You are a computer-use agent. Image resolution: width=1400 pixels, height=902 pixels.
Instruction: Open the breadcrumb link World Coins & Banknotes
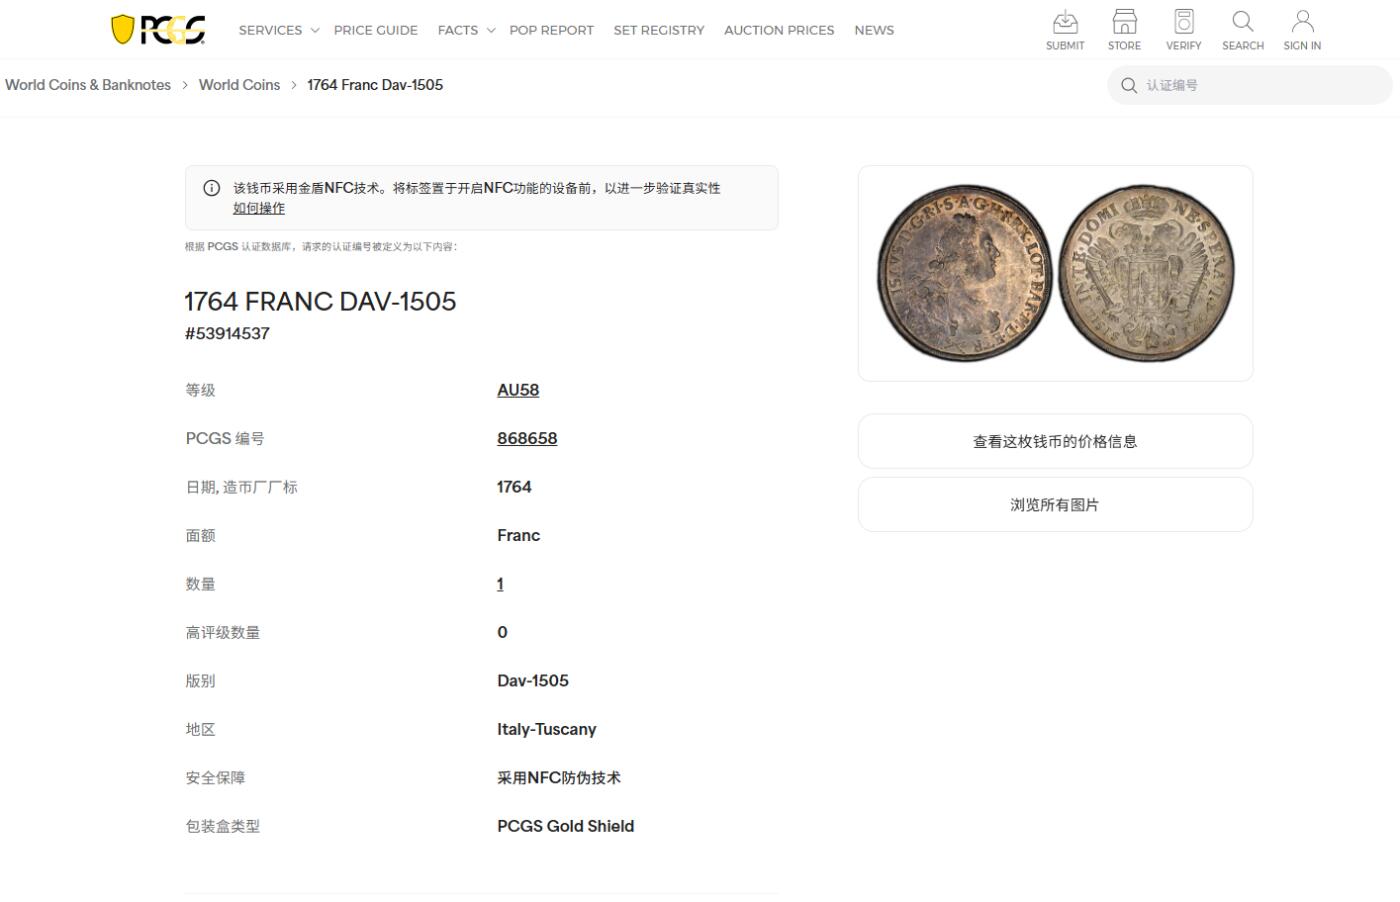87,84
